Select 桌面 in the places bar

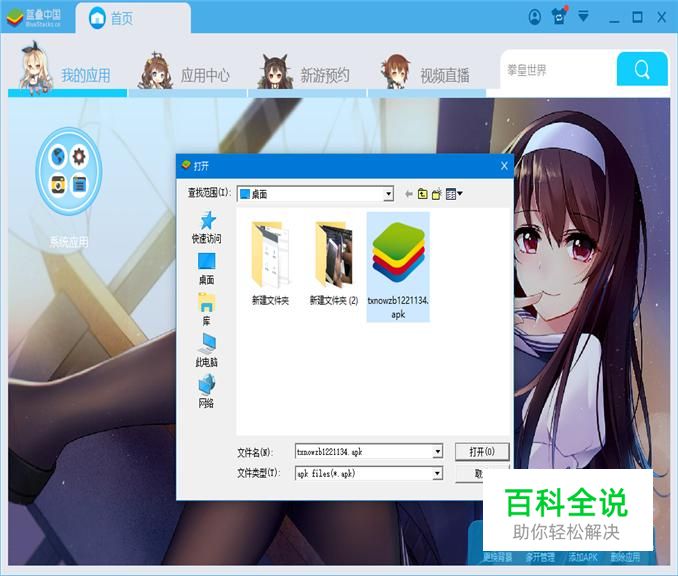[x=207, y=269]
